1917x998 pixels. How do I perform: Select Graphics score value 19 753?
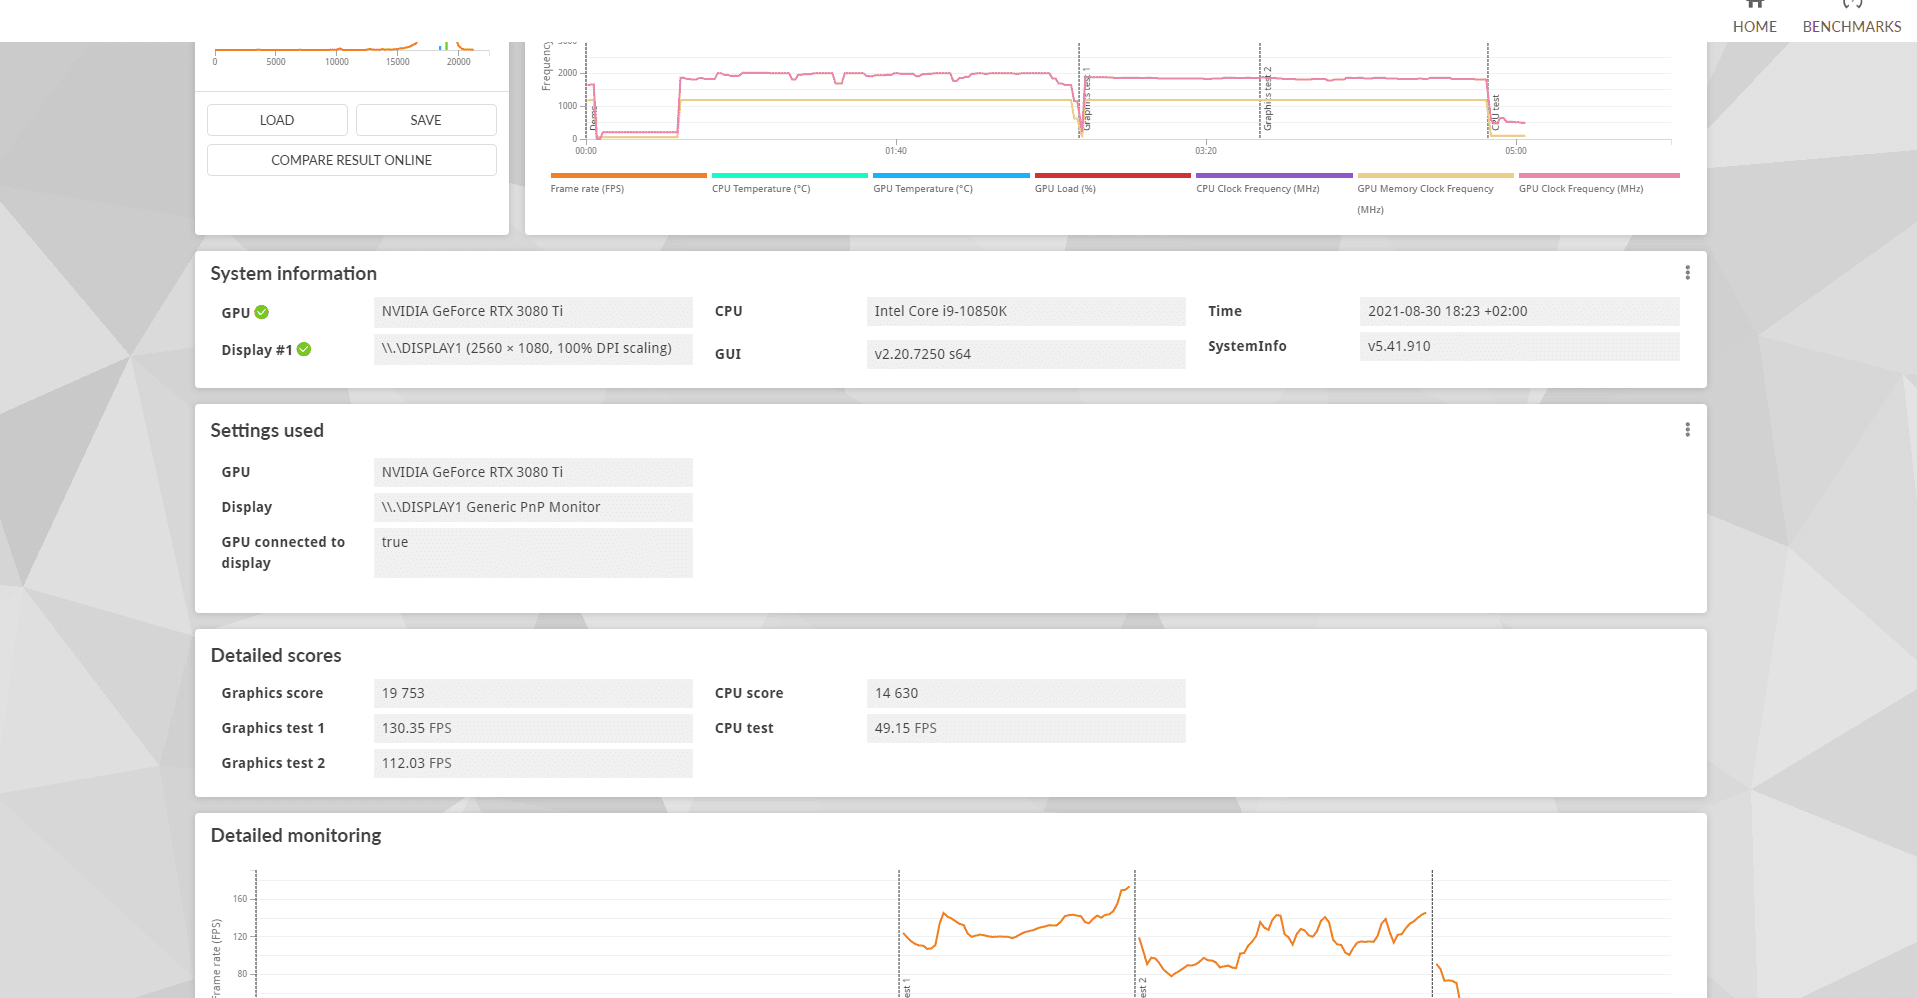pos(533,693)
